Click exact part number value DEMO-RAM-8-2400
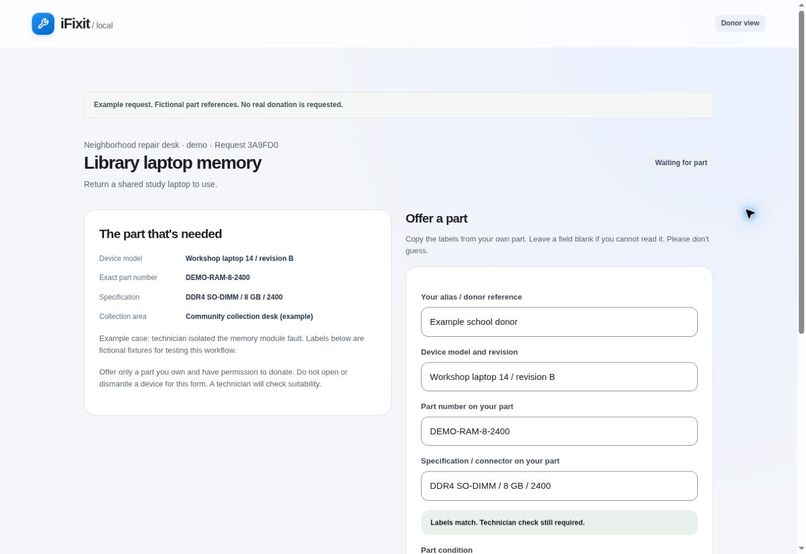The width and height of the screenshot is (806, 554). (x=217, y=278)
